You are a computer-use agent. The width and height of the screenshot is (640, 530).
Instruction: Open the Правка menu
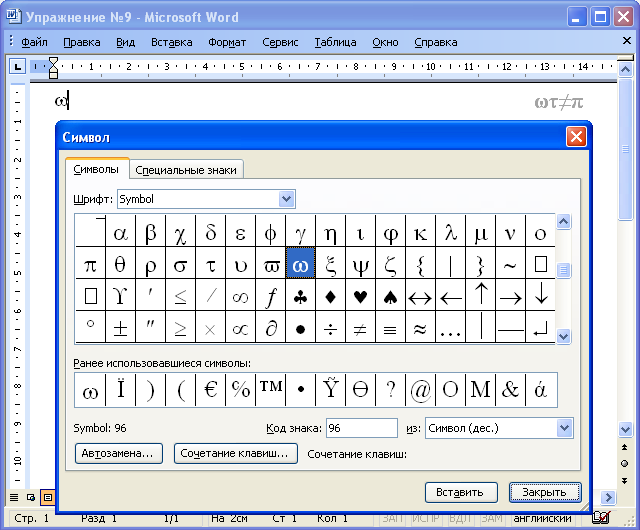tap(82, 42)
